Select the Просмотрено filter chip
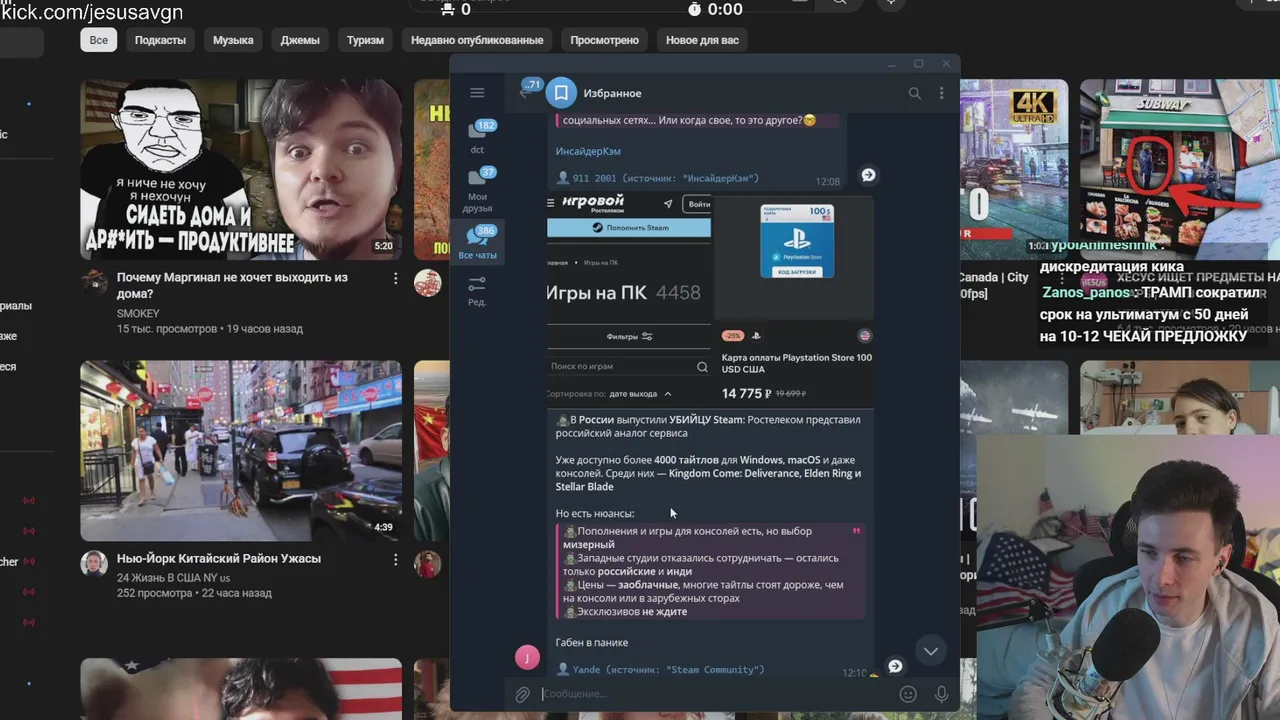Screen dimensions: 1280x720 coord(604,40)
